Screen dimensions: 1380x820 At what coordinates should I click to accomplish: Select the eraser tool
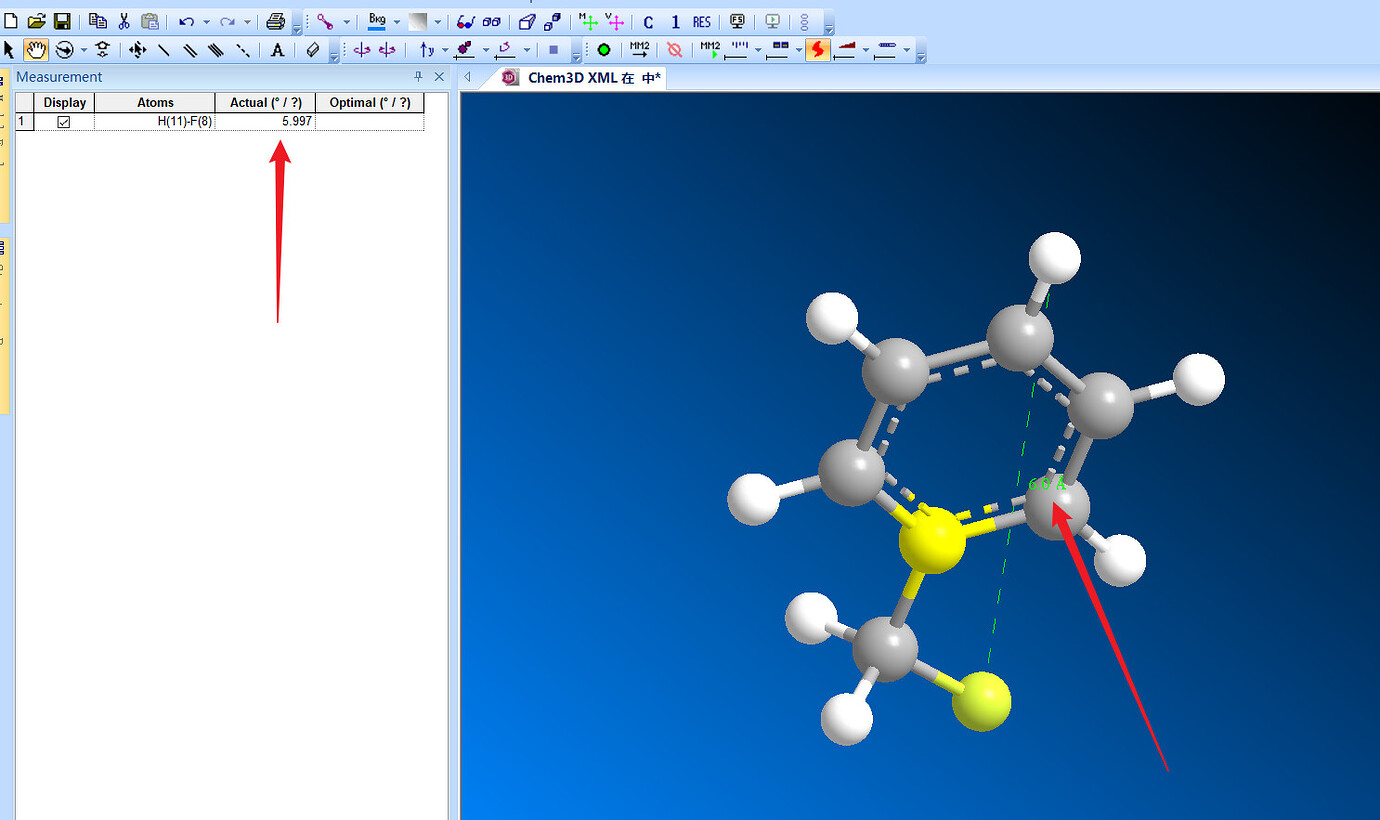coord(313,49)
